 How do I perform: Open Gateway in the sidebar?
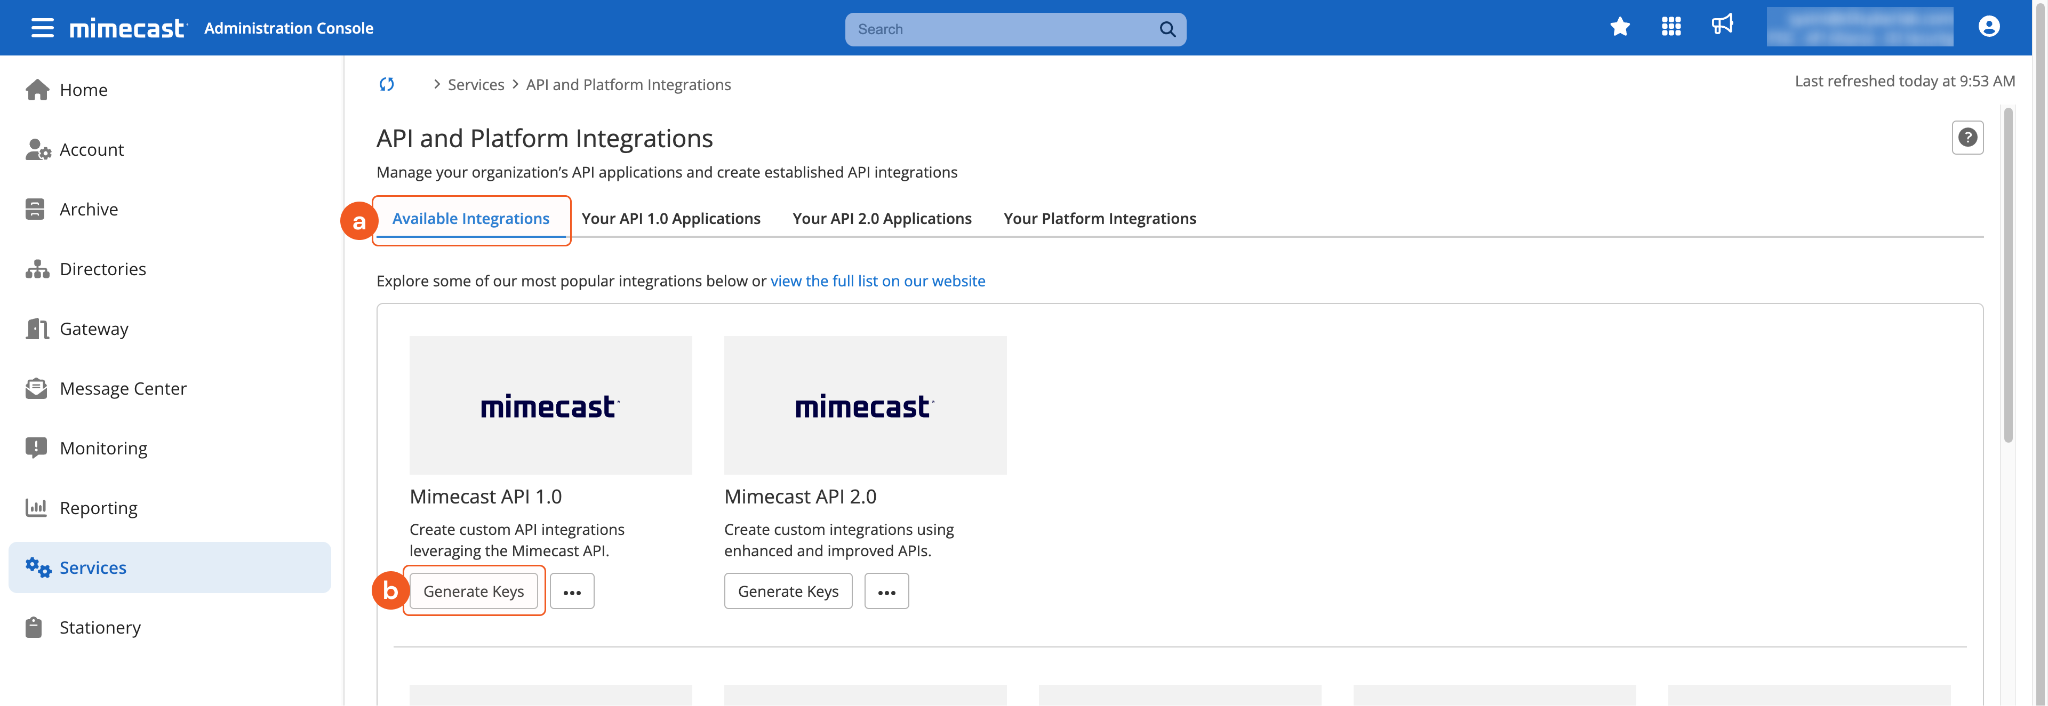click(94, 329)
